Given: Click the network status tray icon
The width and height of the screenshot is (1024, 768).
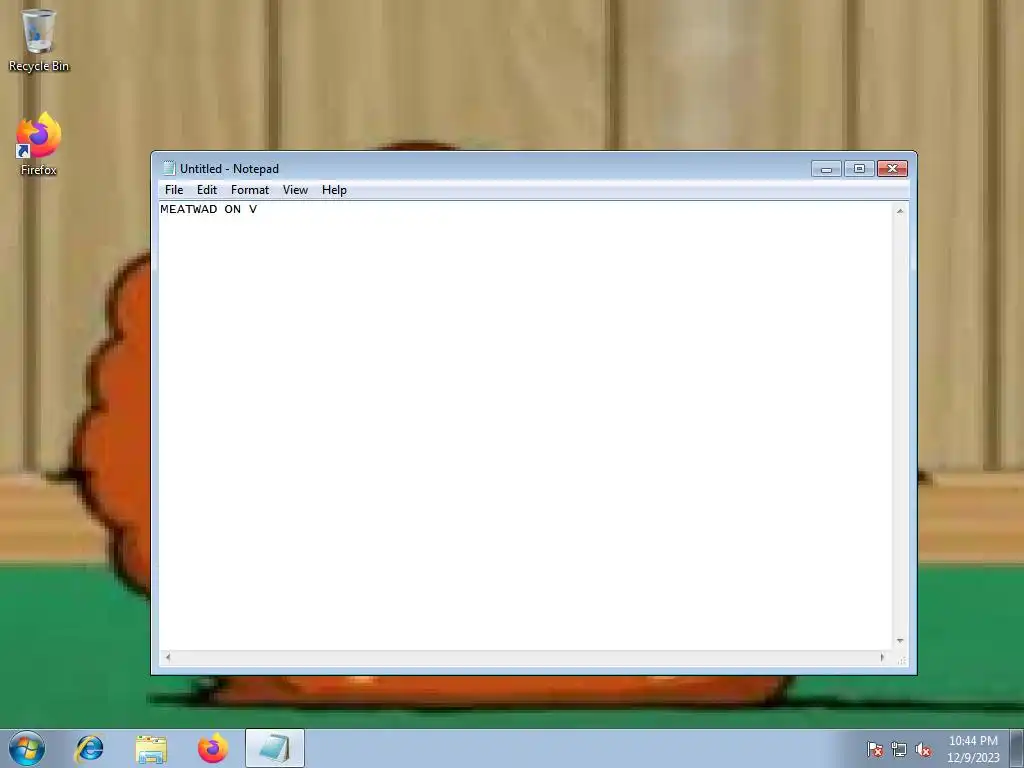Looking at the screenshot, I should pos(899,750).
